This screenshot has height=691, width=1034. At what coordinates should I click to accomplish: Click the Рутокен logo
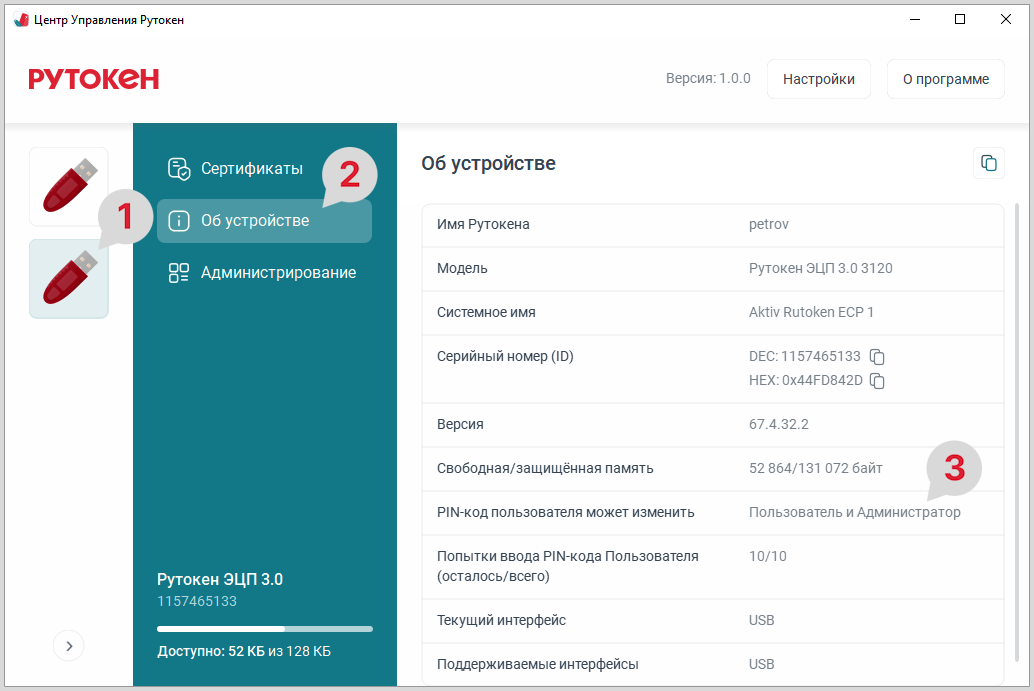point(94,79)
